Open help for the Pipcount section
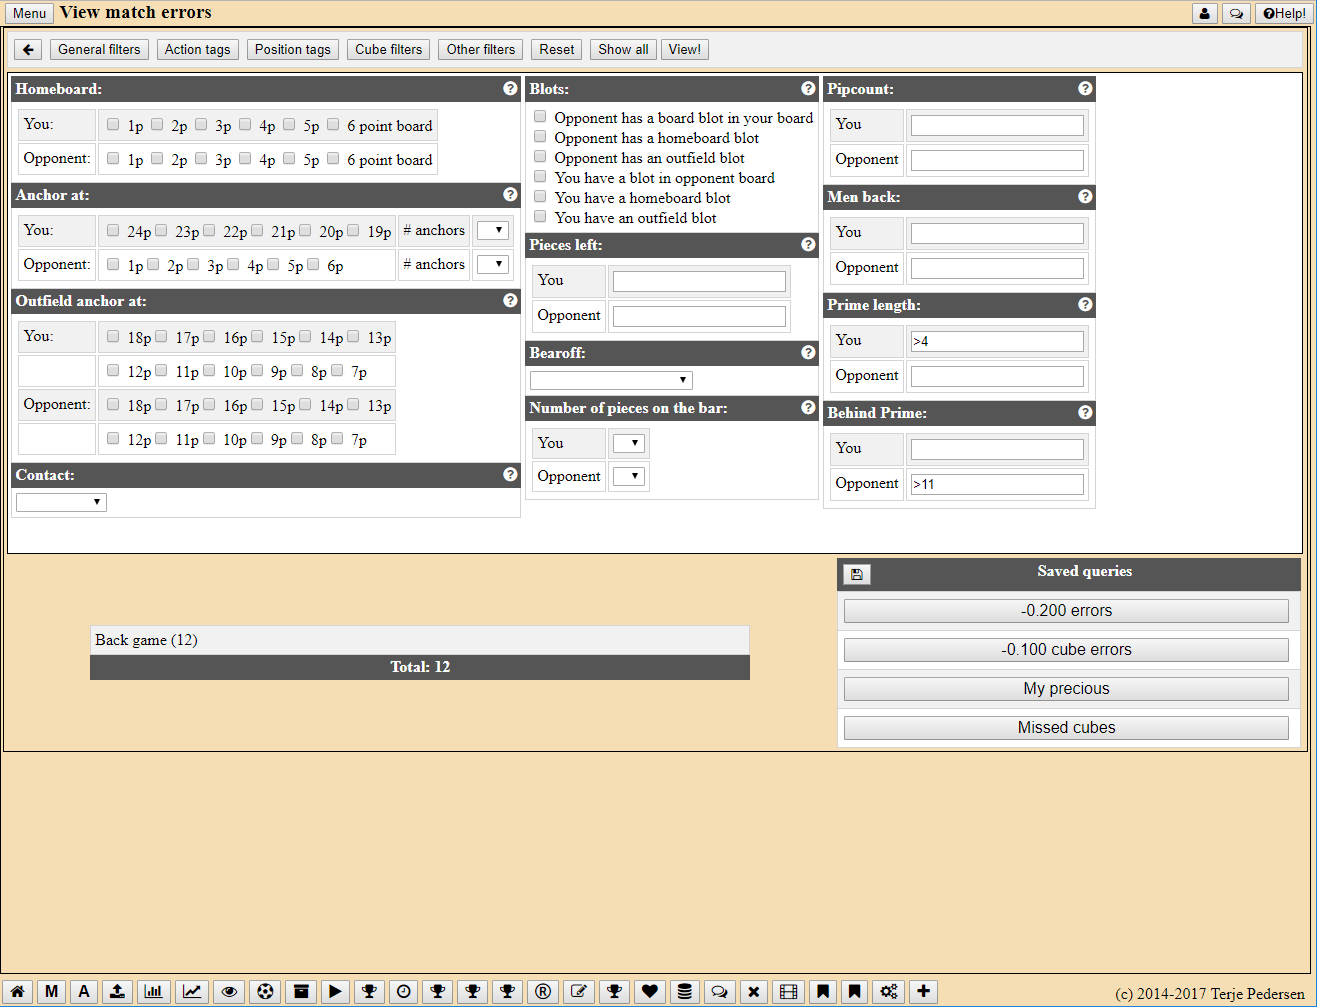 [1085, 89]
